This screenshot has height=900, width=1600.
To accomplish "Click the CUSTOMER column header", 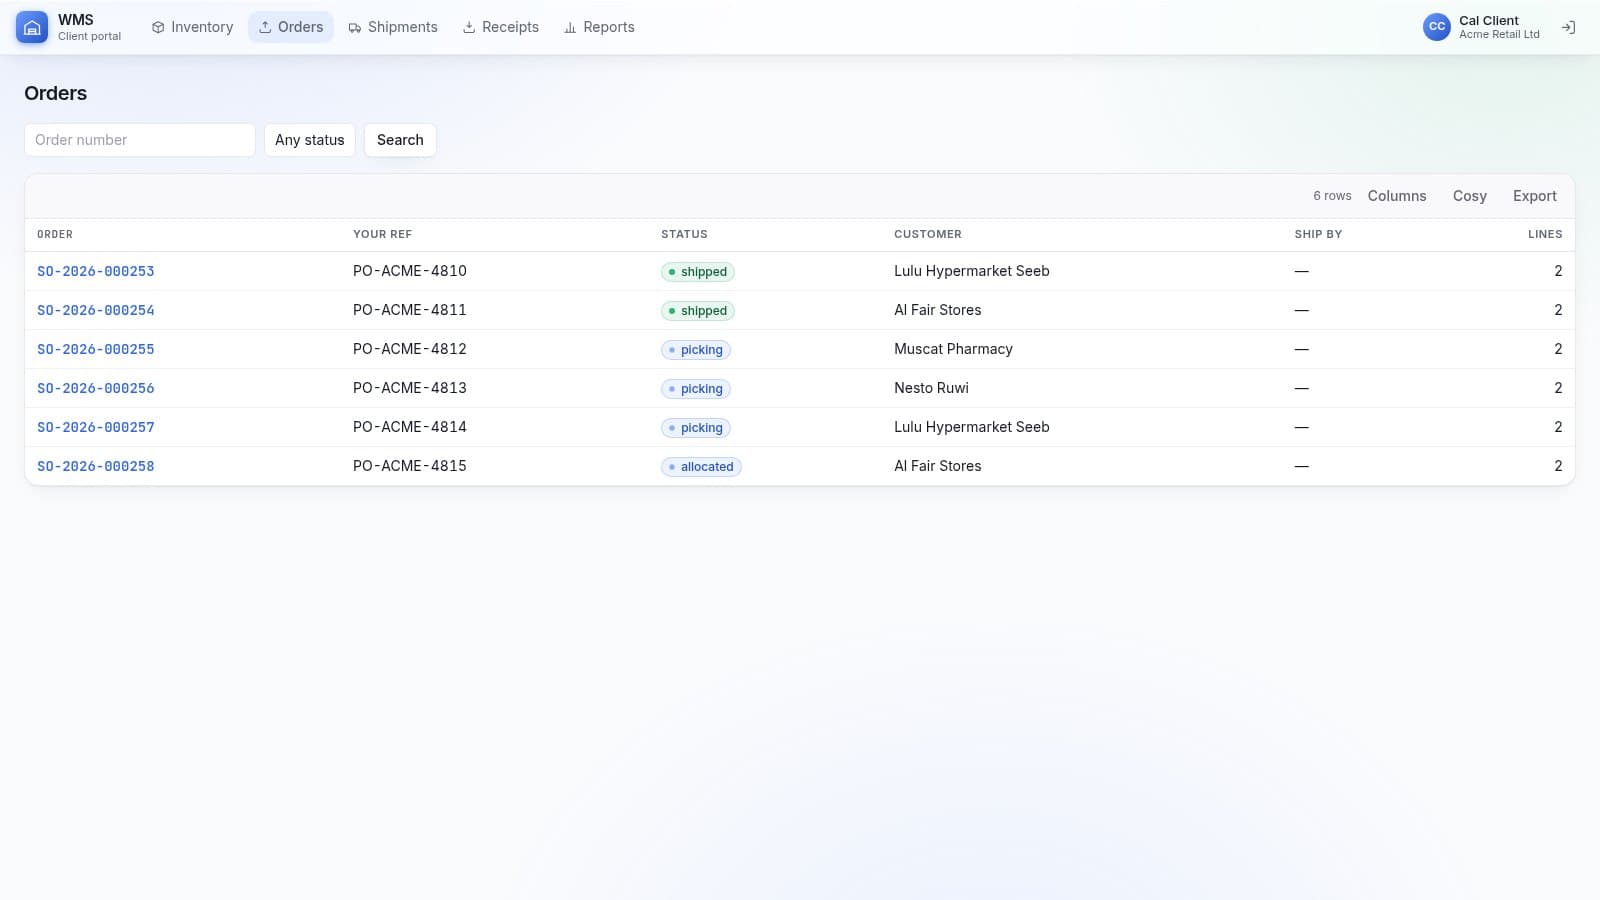I will coord(928,234).
